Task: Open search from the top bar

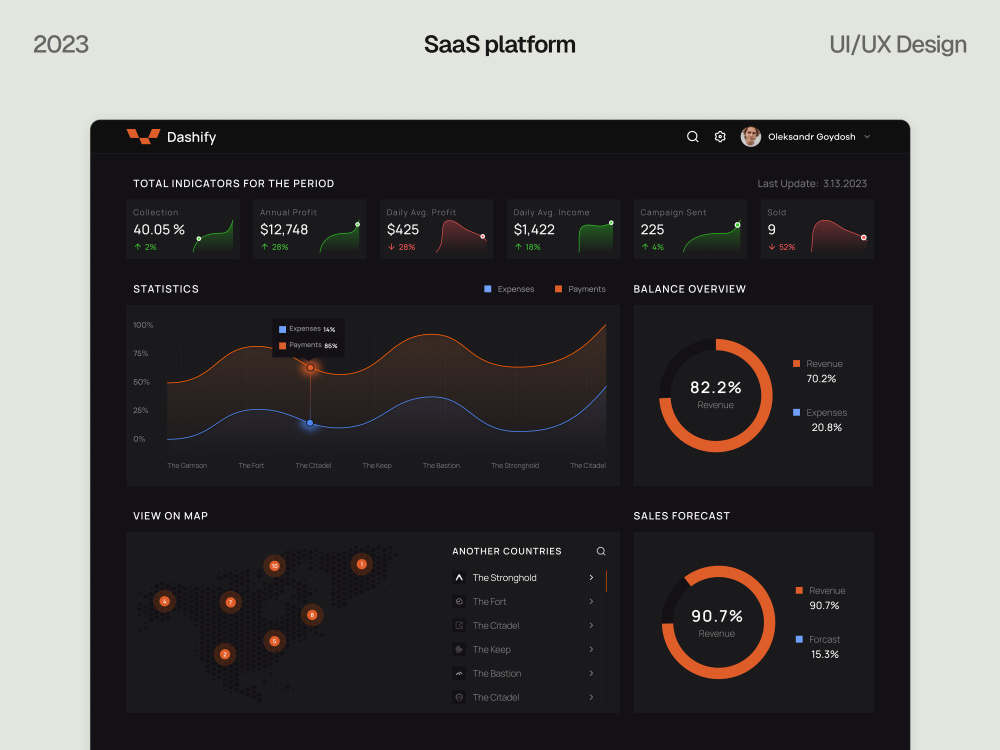Action: (693, 136)
